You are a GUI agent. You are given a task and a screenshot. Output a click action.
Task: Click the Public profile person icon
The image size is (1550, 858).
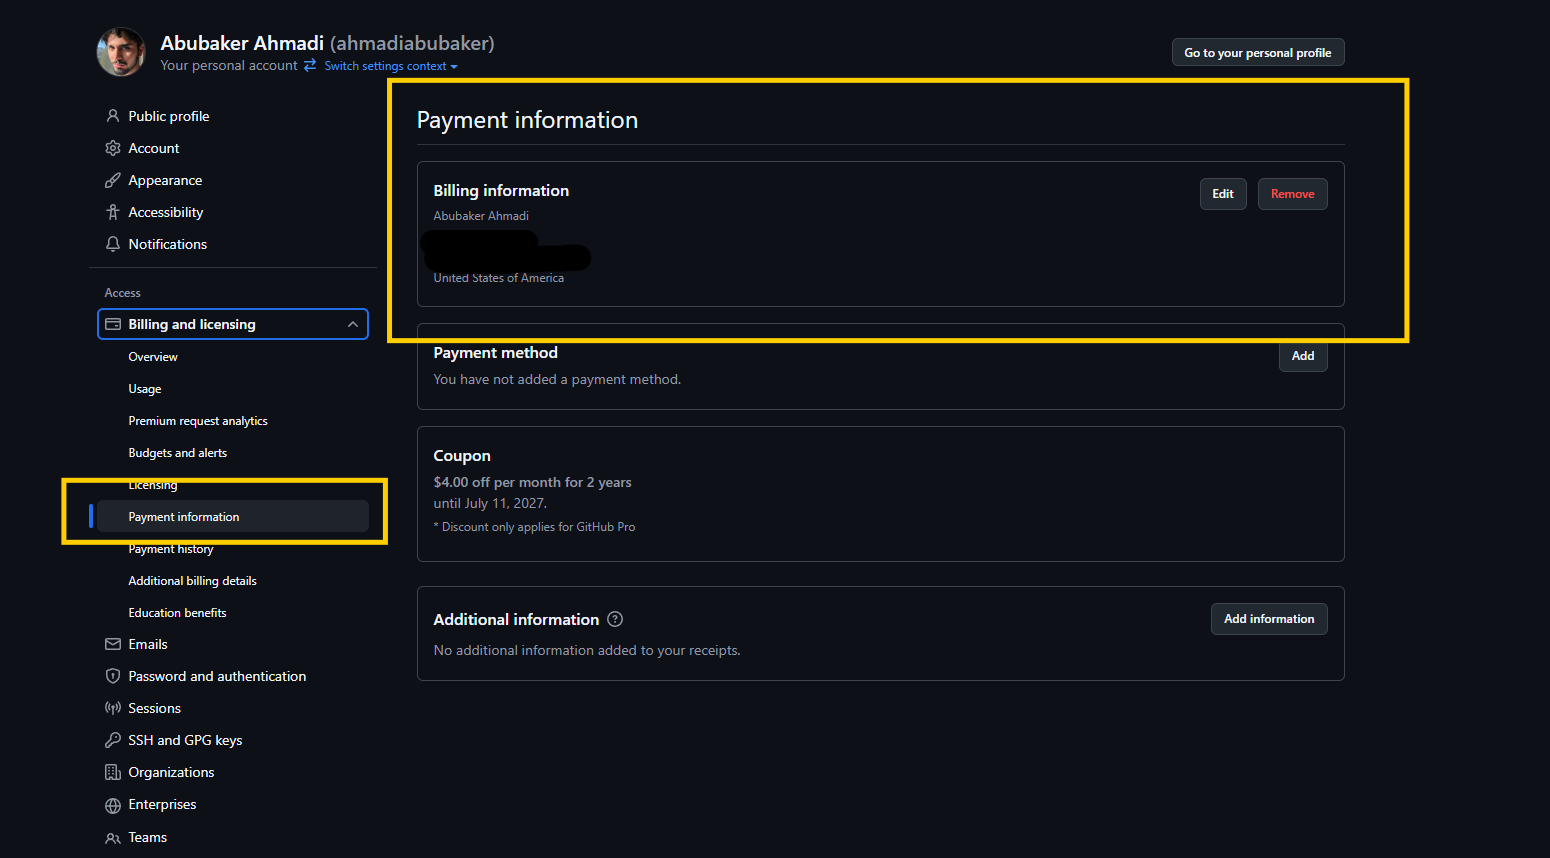[x=113, y=116]
